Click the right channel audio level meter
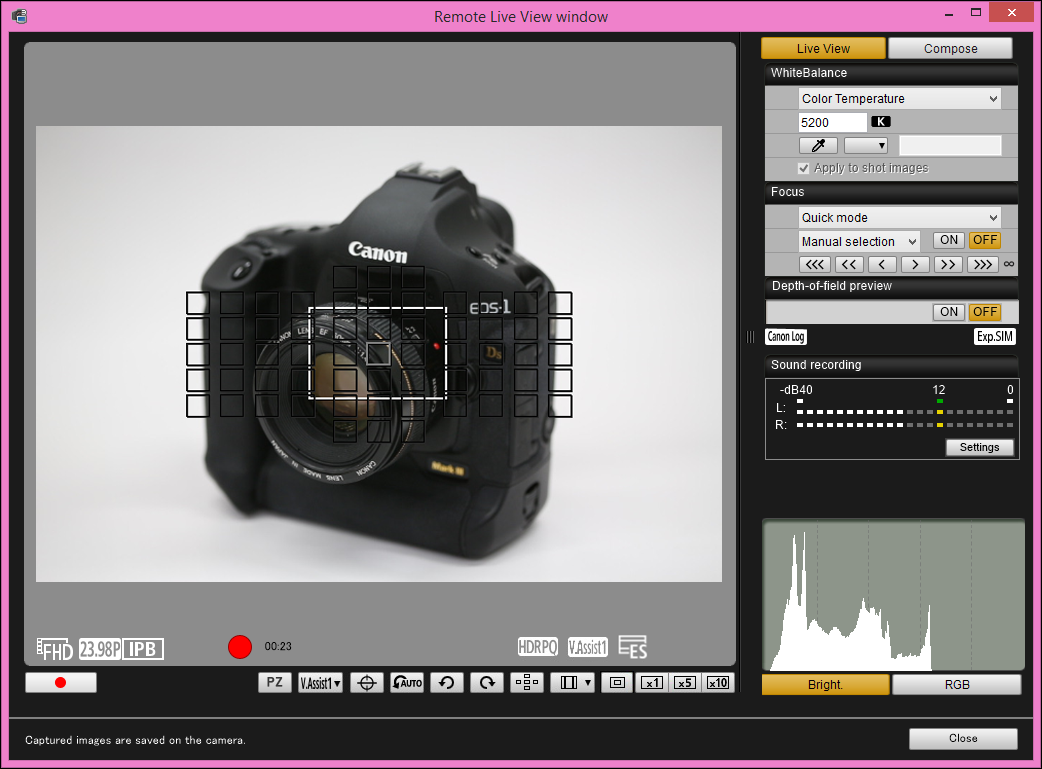The image size is (1042, 769). point(905,425)
